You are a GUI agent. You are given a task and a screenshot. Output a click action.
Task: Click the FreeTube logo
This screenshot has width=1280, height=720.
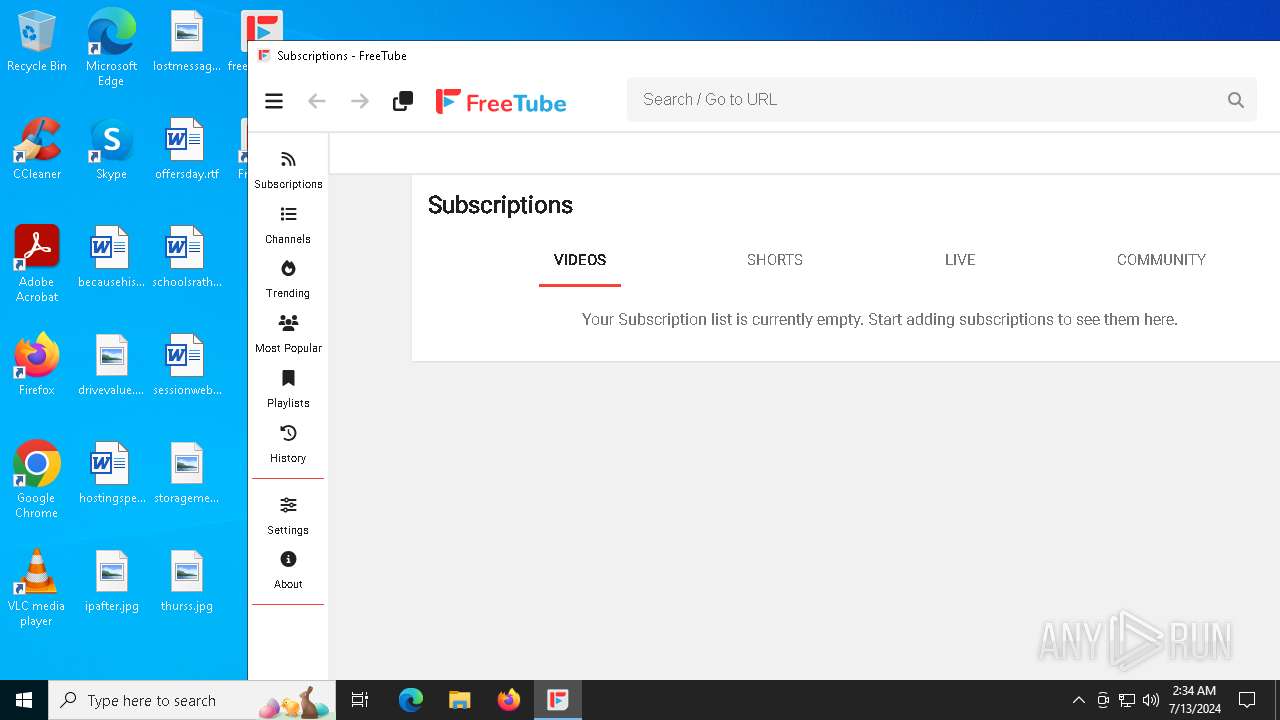(501, 102)
